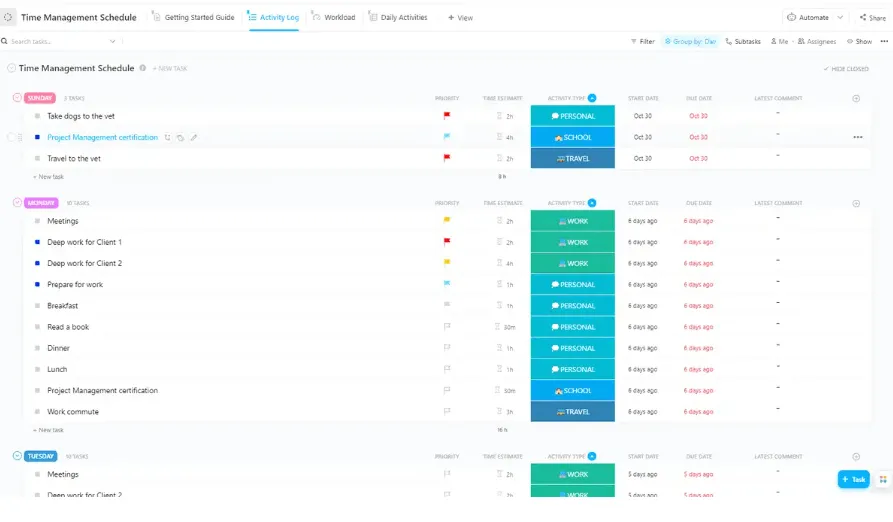Click the Filter option in the toolbar

point(642,41)
